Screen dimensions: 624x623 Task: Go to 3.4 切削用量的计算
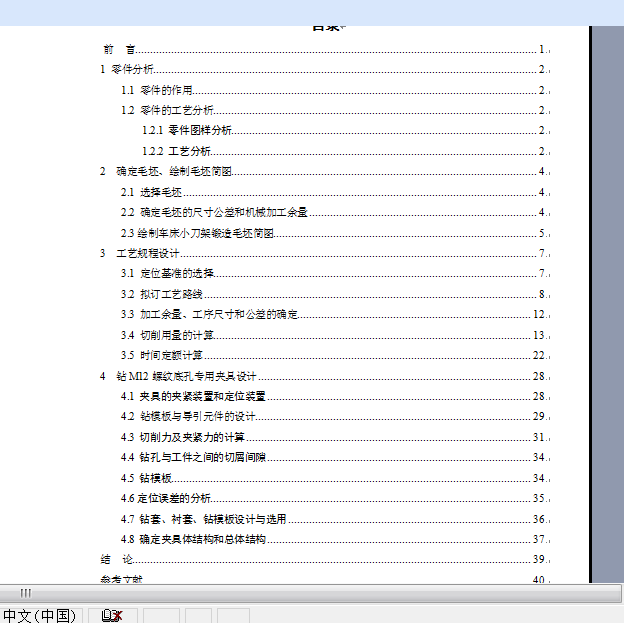point(335,335)
